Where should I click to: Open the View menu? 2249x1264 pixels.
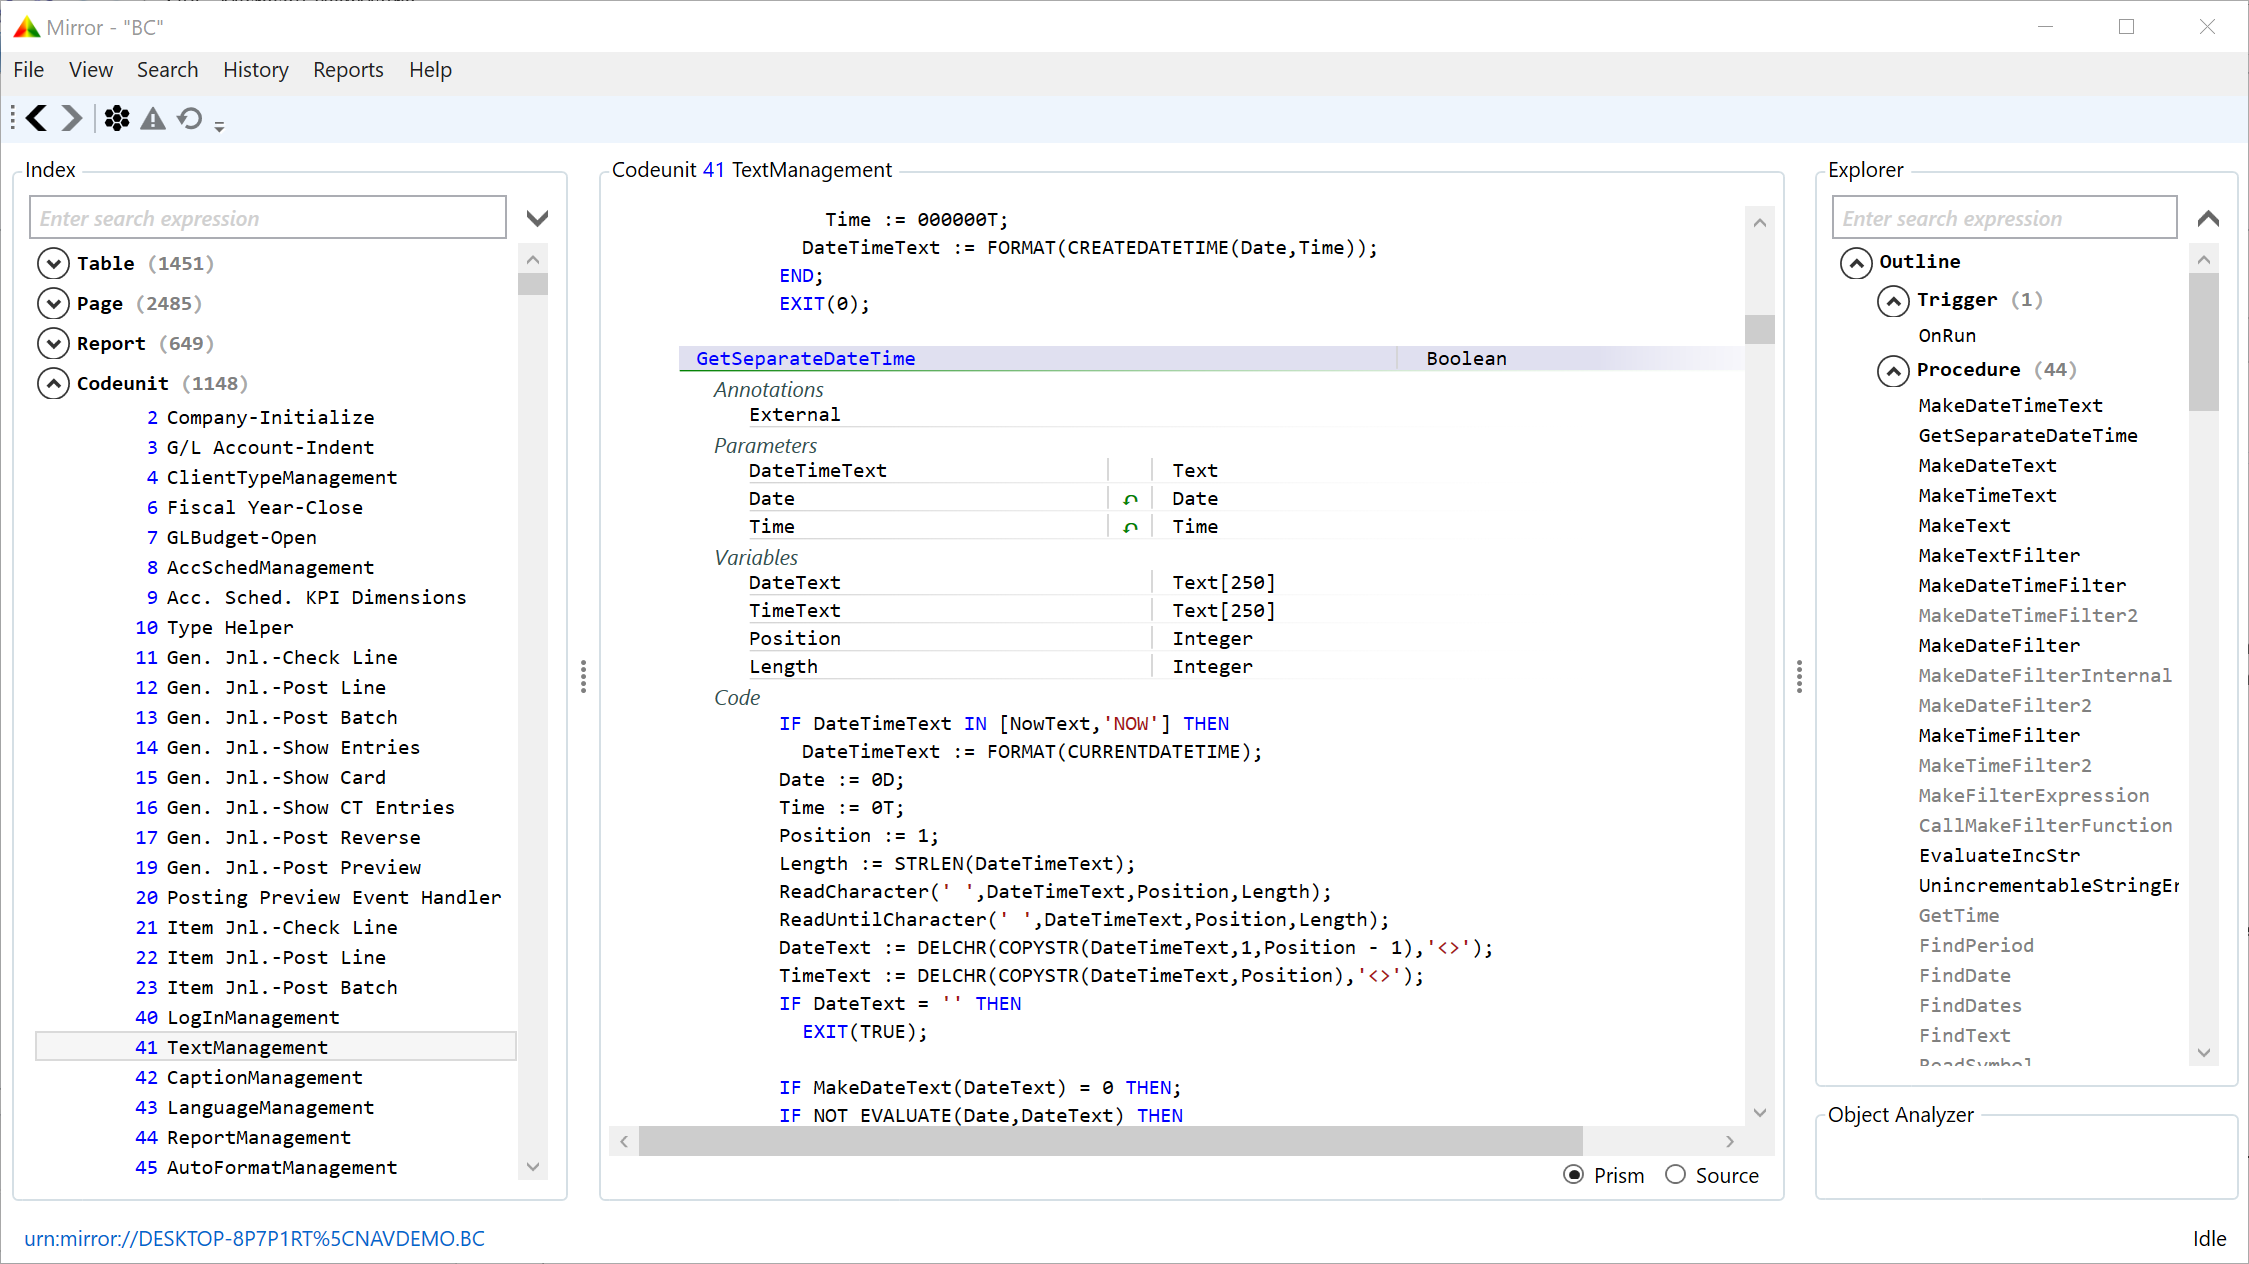(91, 70)
